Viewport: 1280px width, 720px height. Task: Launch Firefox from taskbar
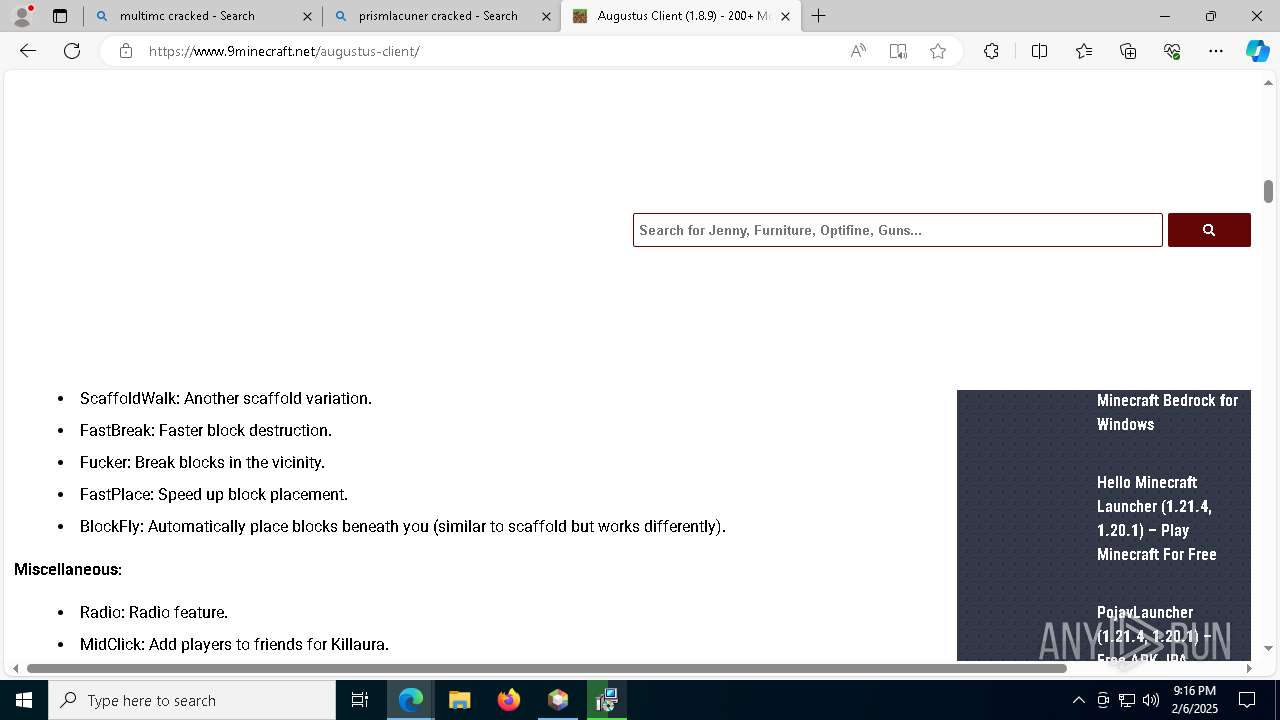pyautogui.click(x=509, y=700)
